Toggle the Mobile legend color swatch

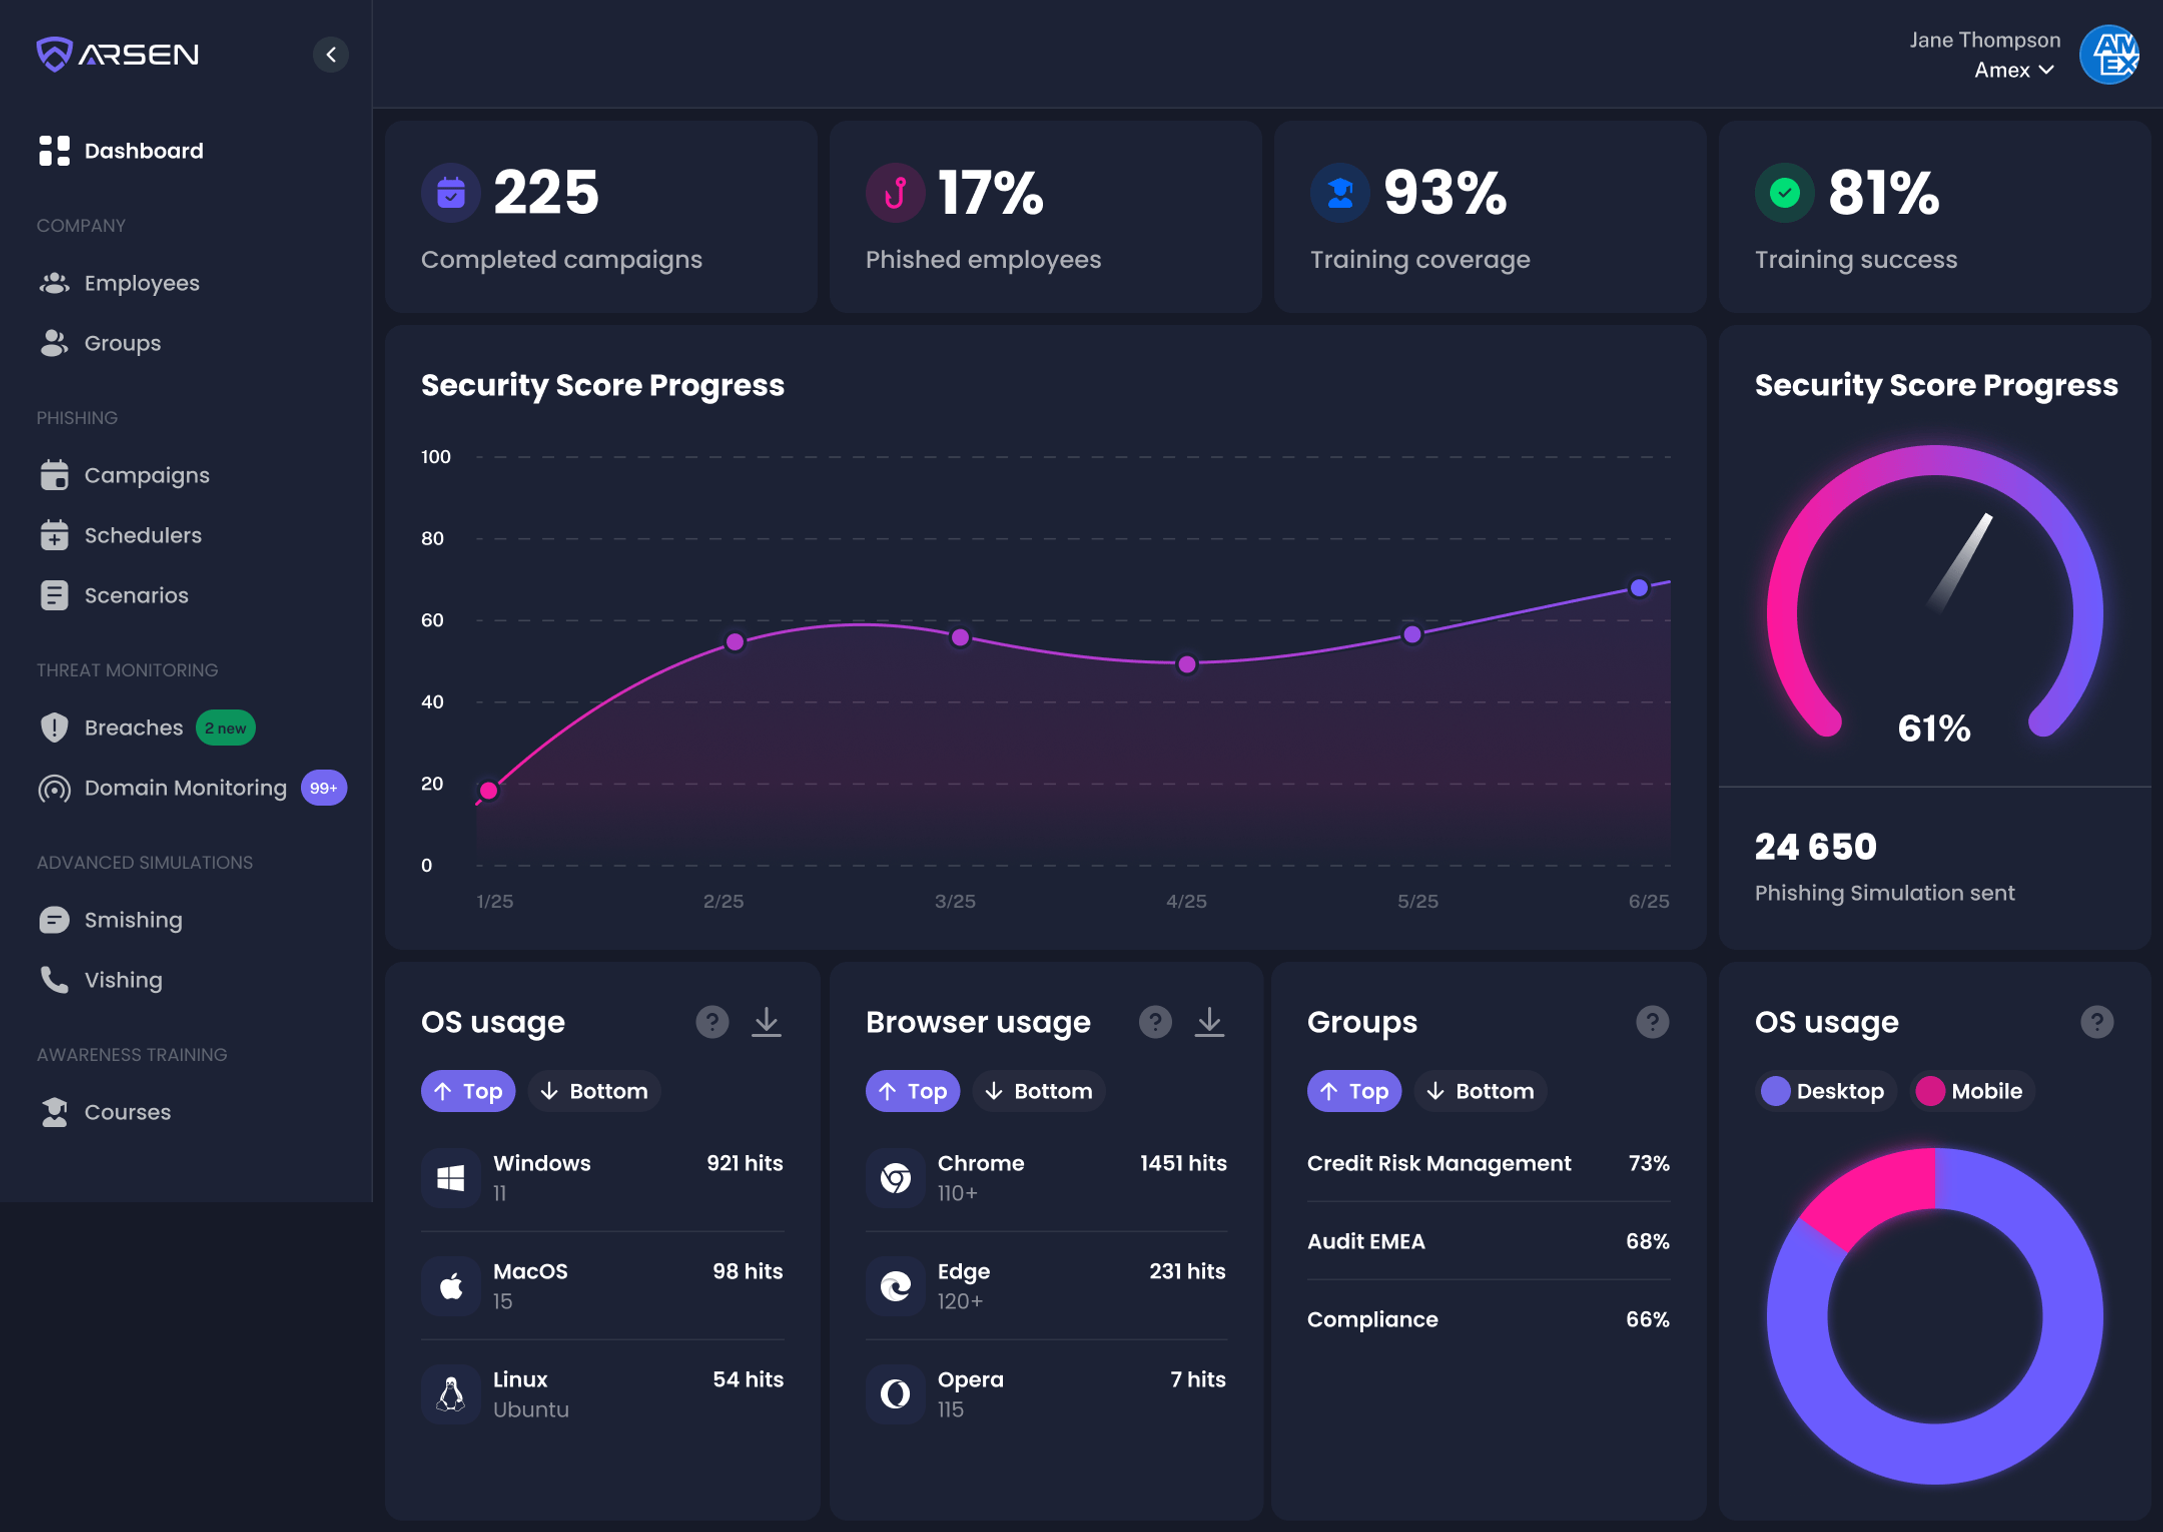coord(1929,1091)
